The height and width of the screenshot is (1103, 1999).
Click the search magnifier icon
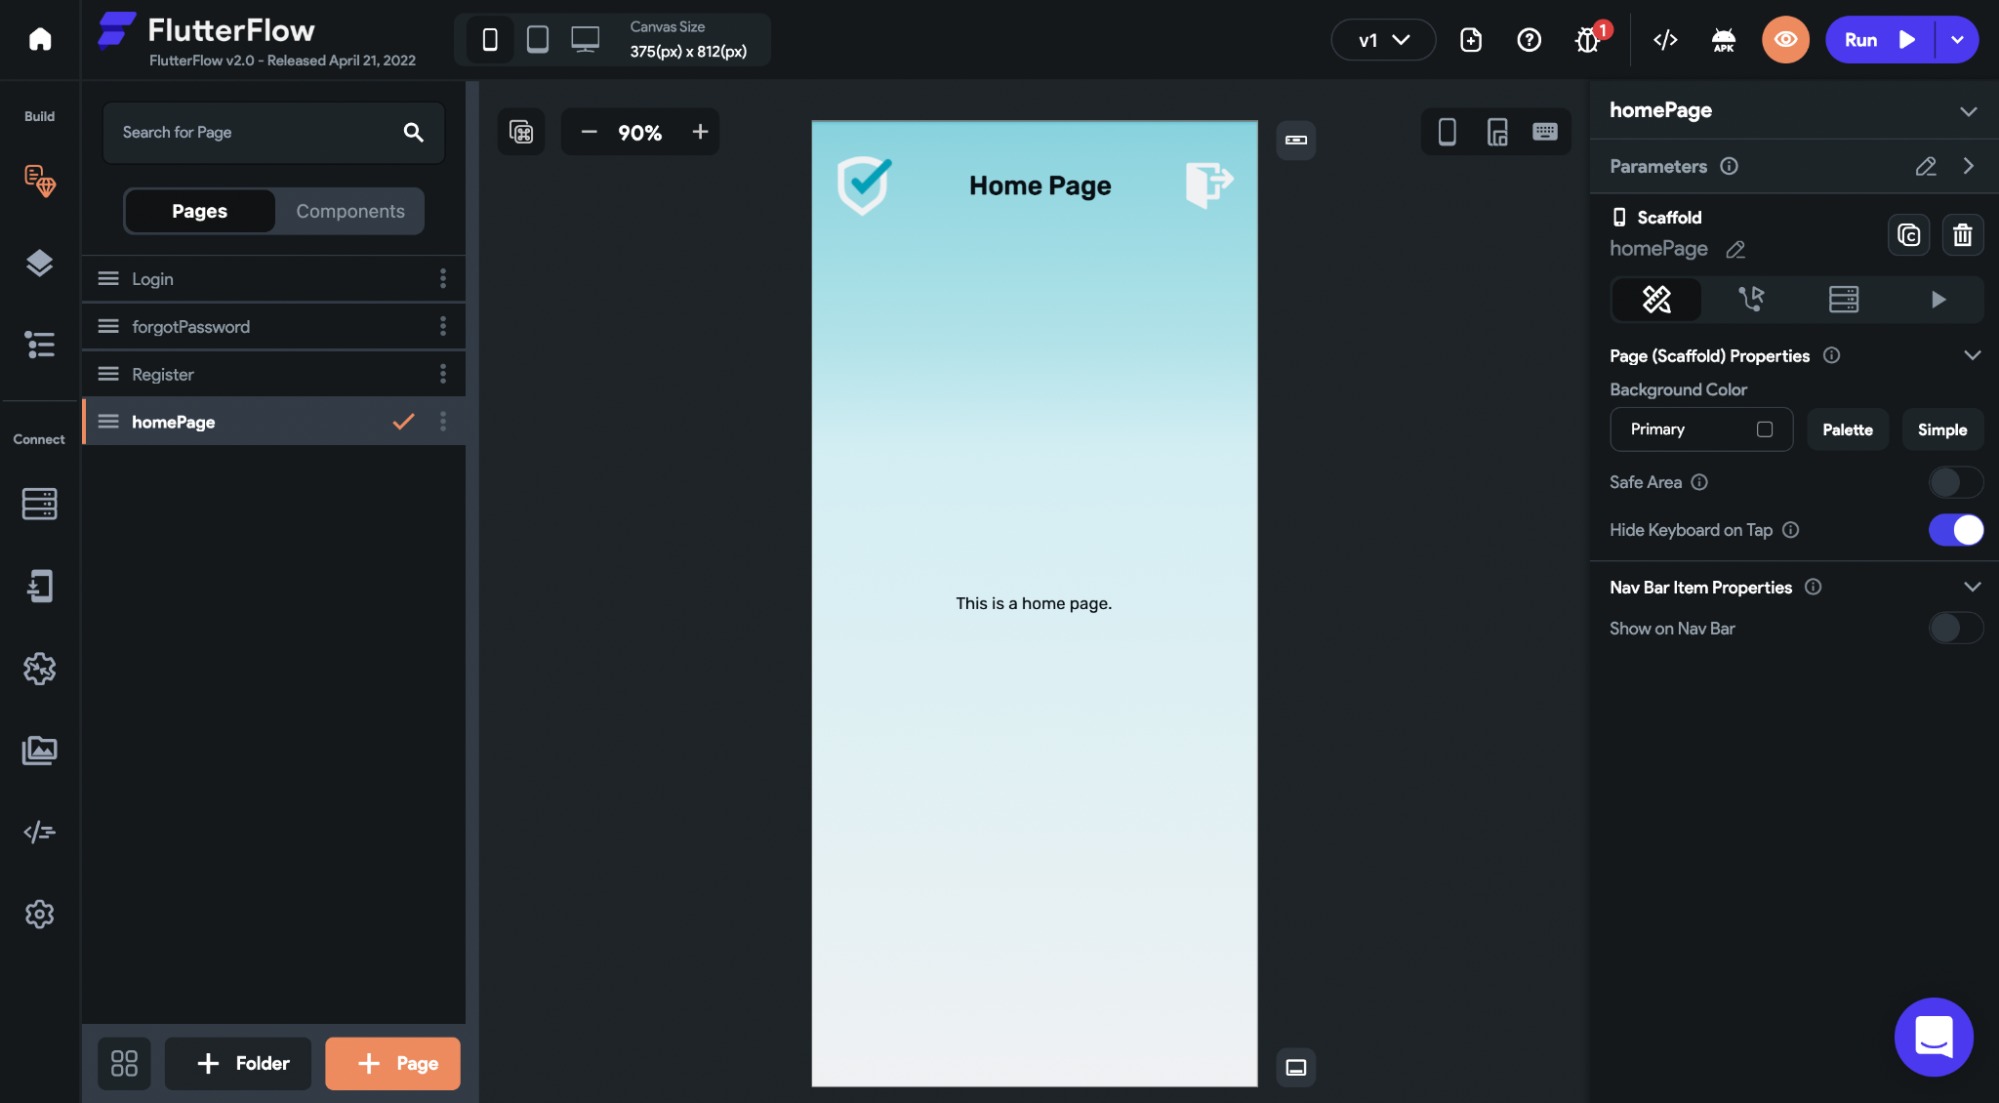413,132
